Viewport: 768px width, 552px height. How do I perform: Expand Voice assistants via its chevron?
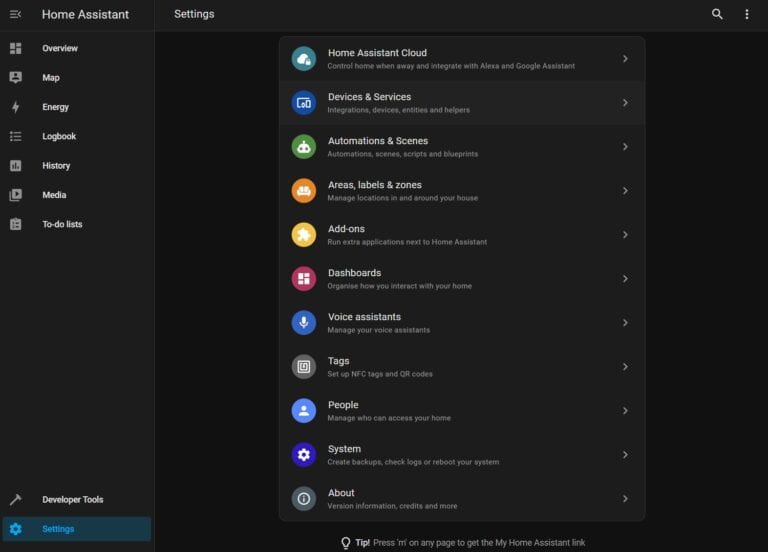(625, 323)
